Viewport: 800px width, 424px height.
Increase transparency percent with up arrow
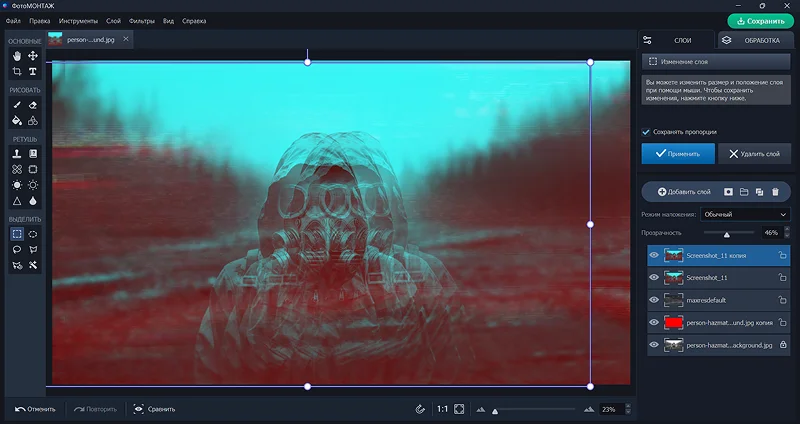[786, 229]
